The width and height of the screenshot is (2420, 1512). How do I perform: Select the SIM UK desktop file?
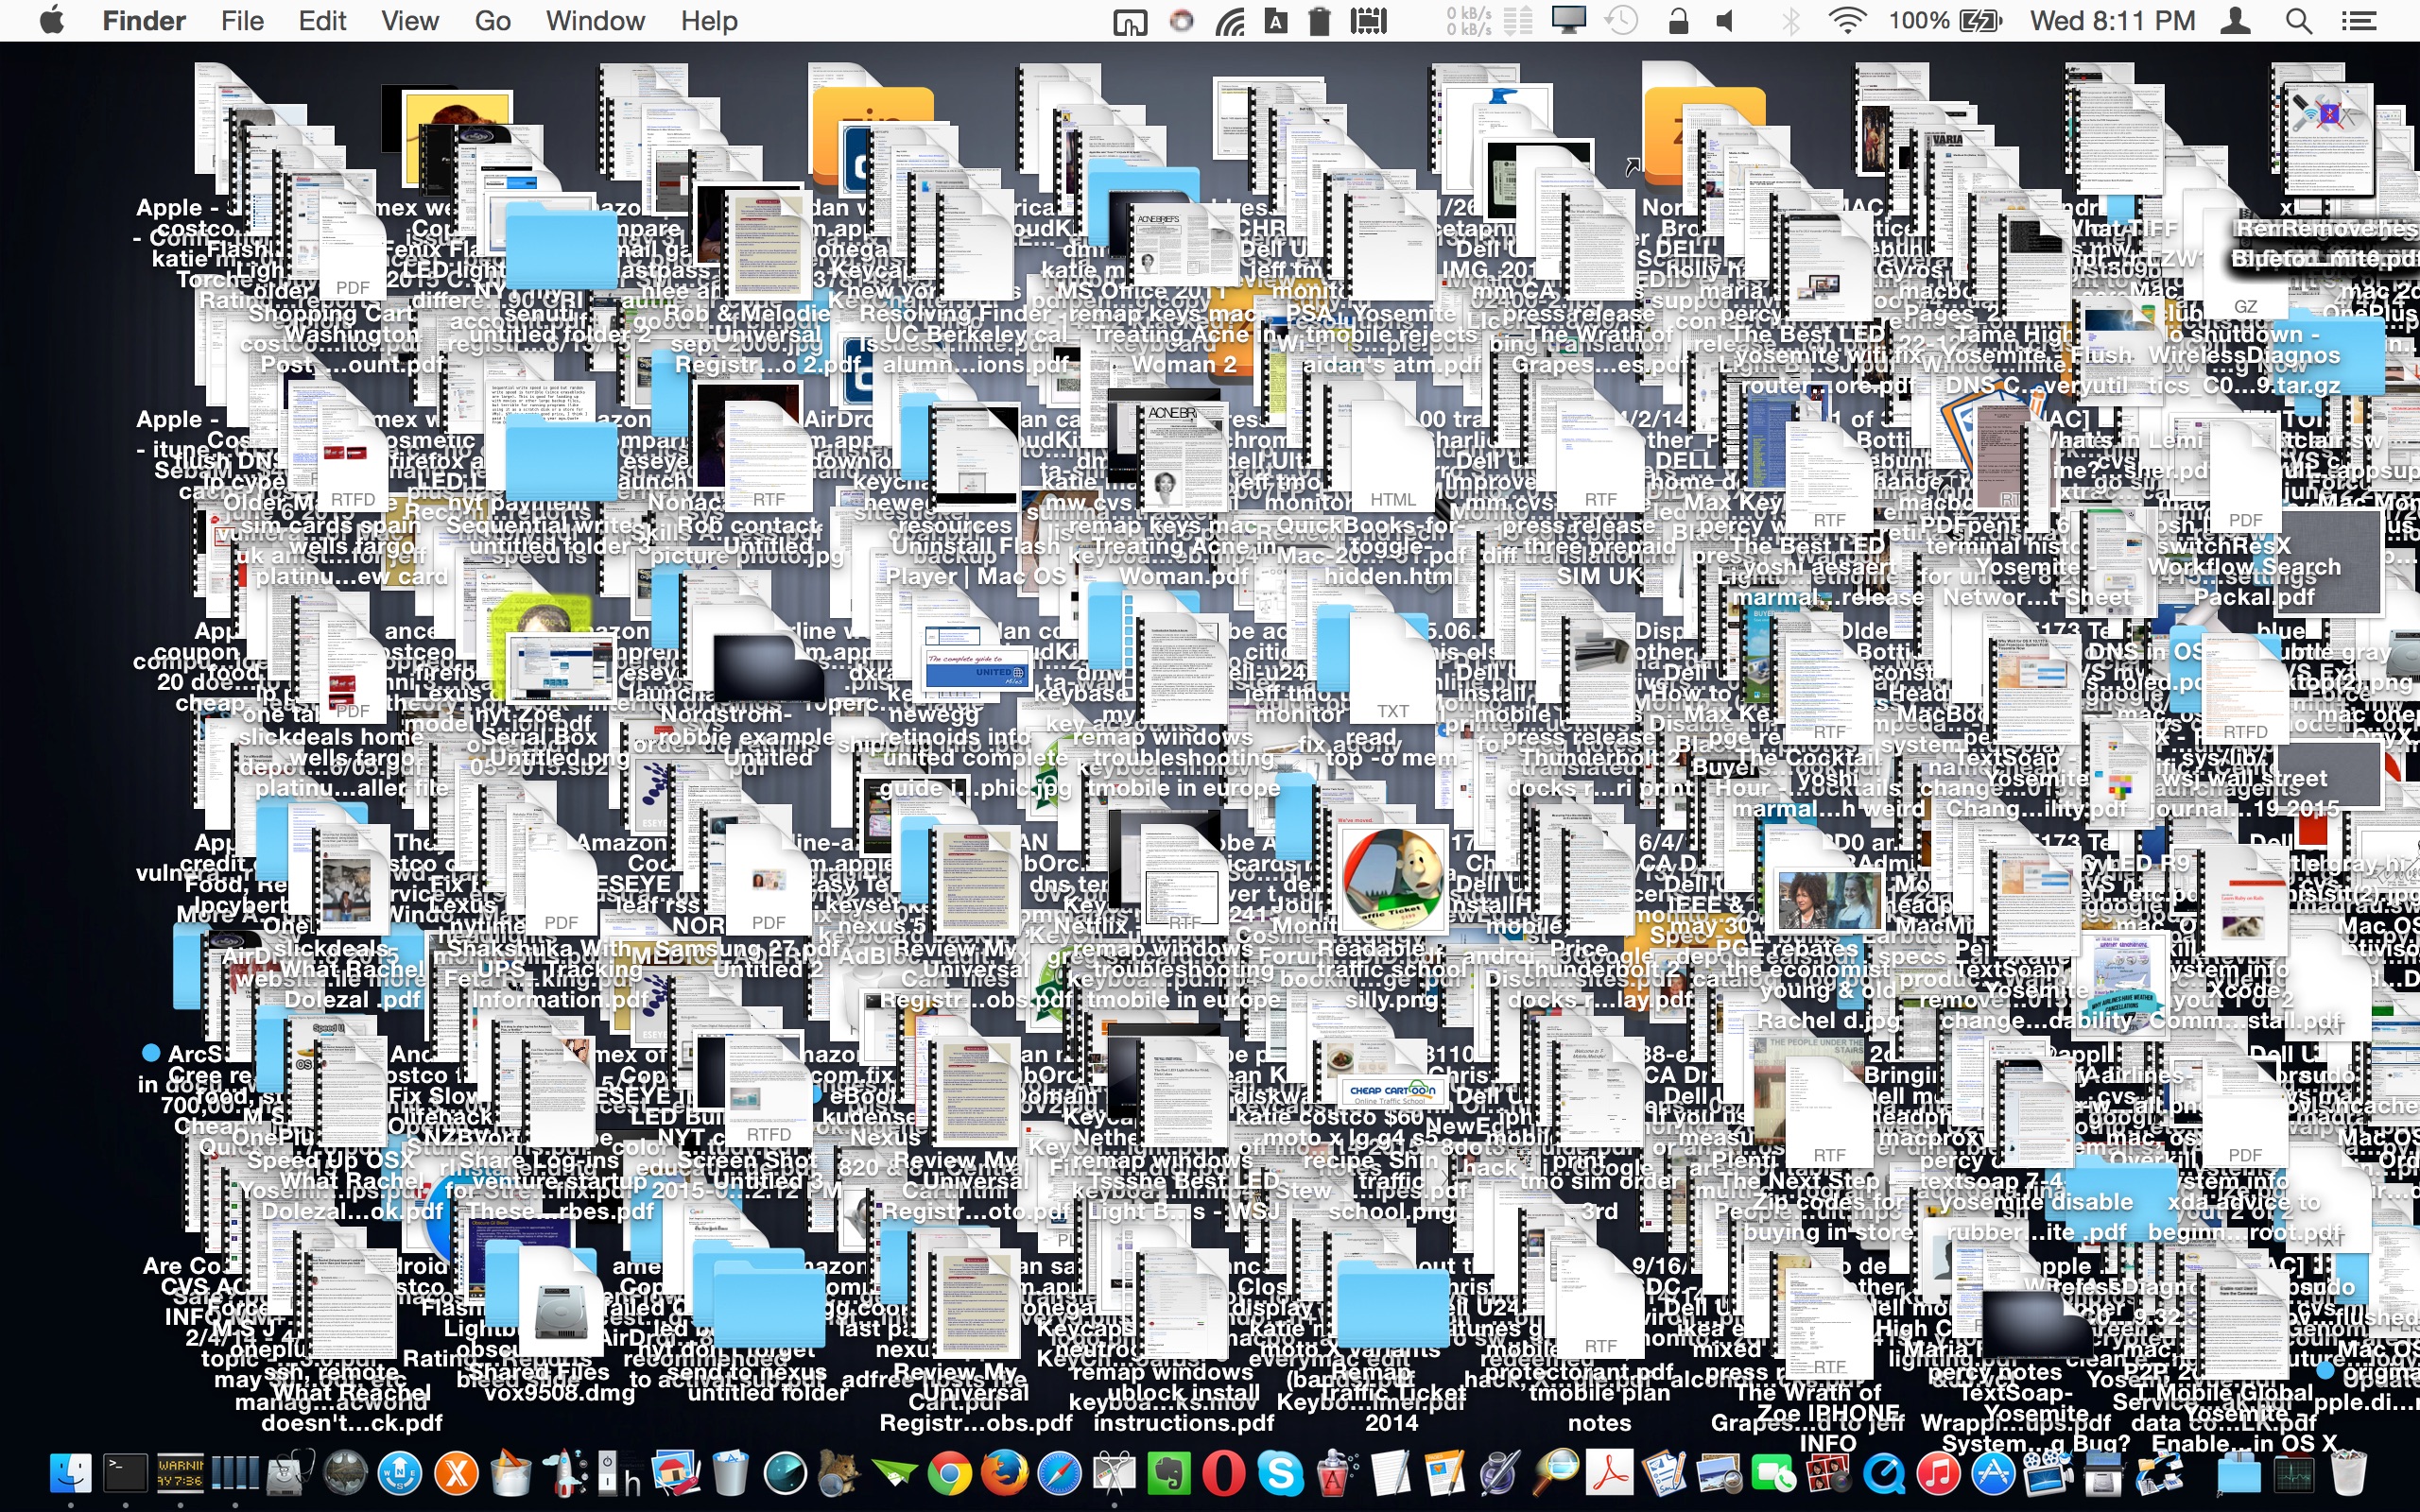tap(1599, 576)
